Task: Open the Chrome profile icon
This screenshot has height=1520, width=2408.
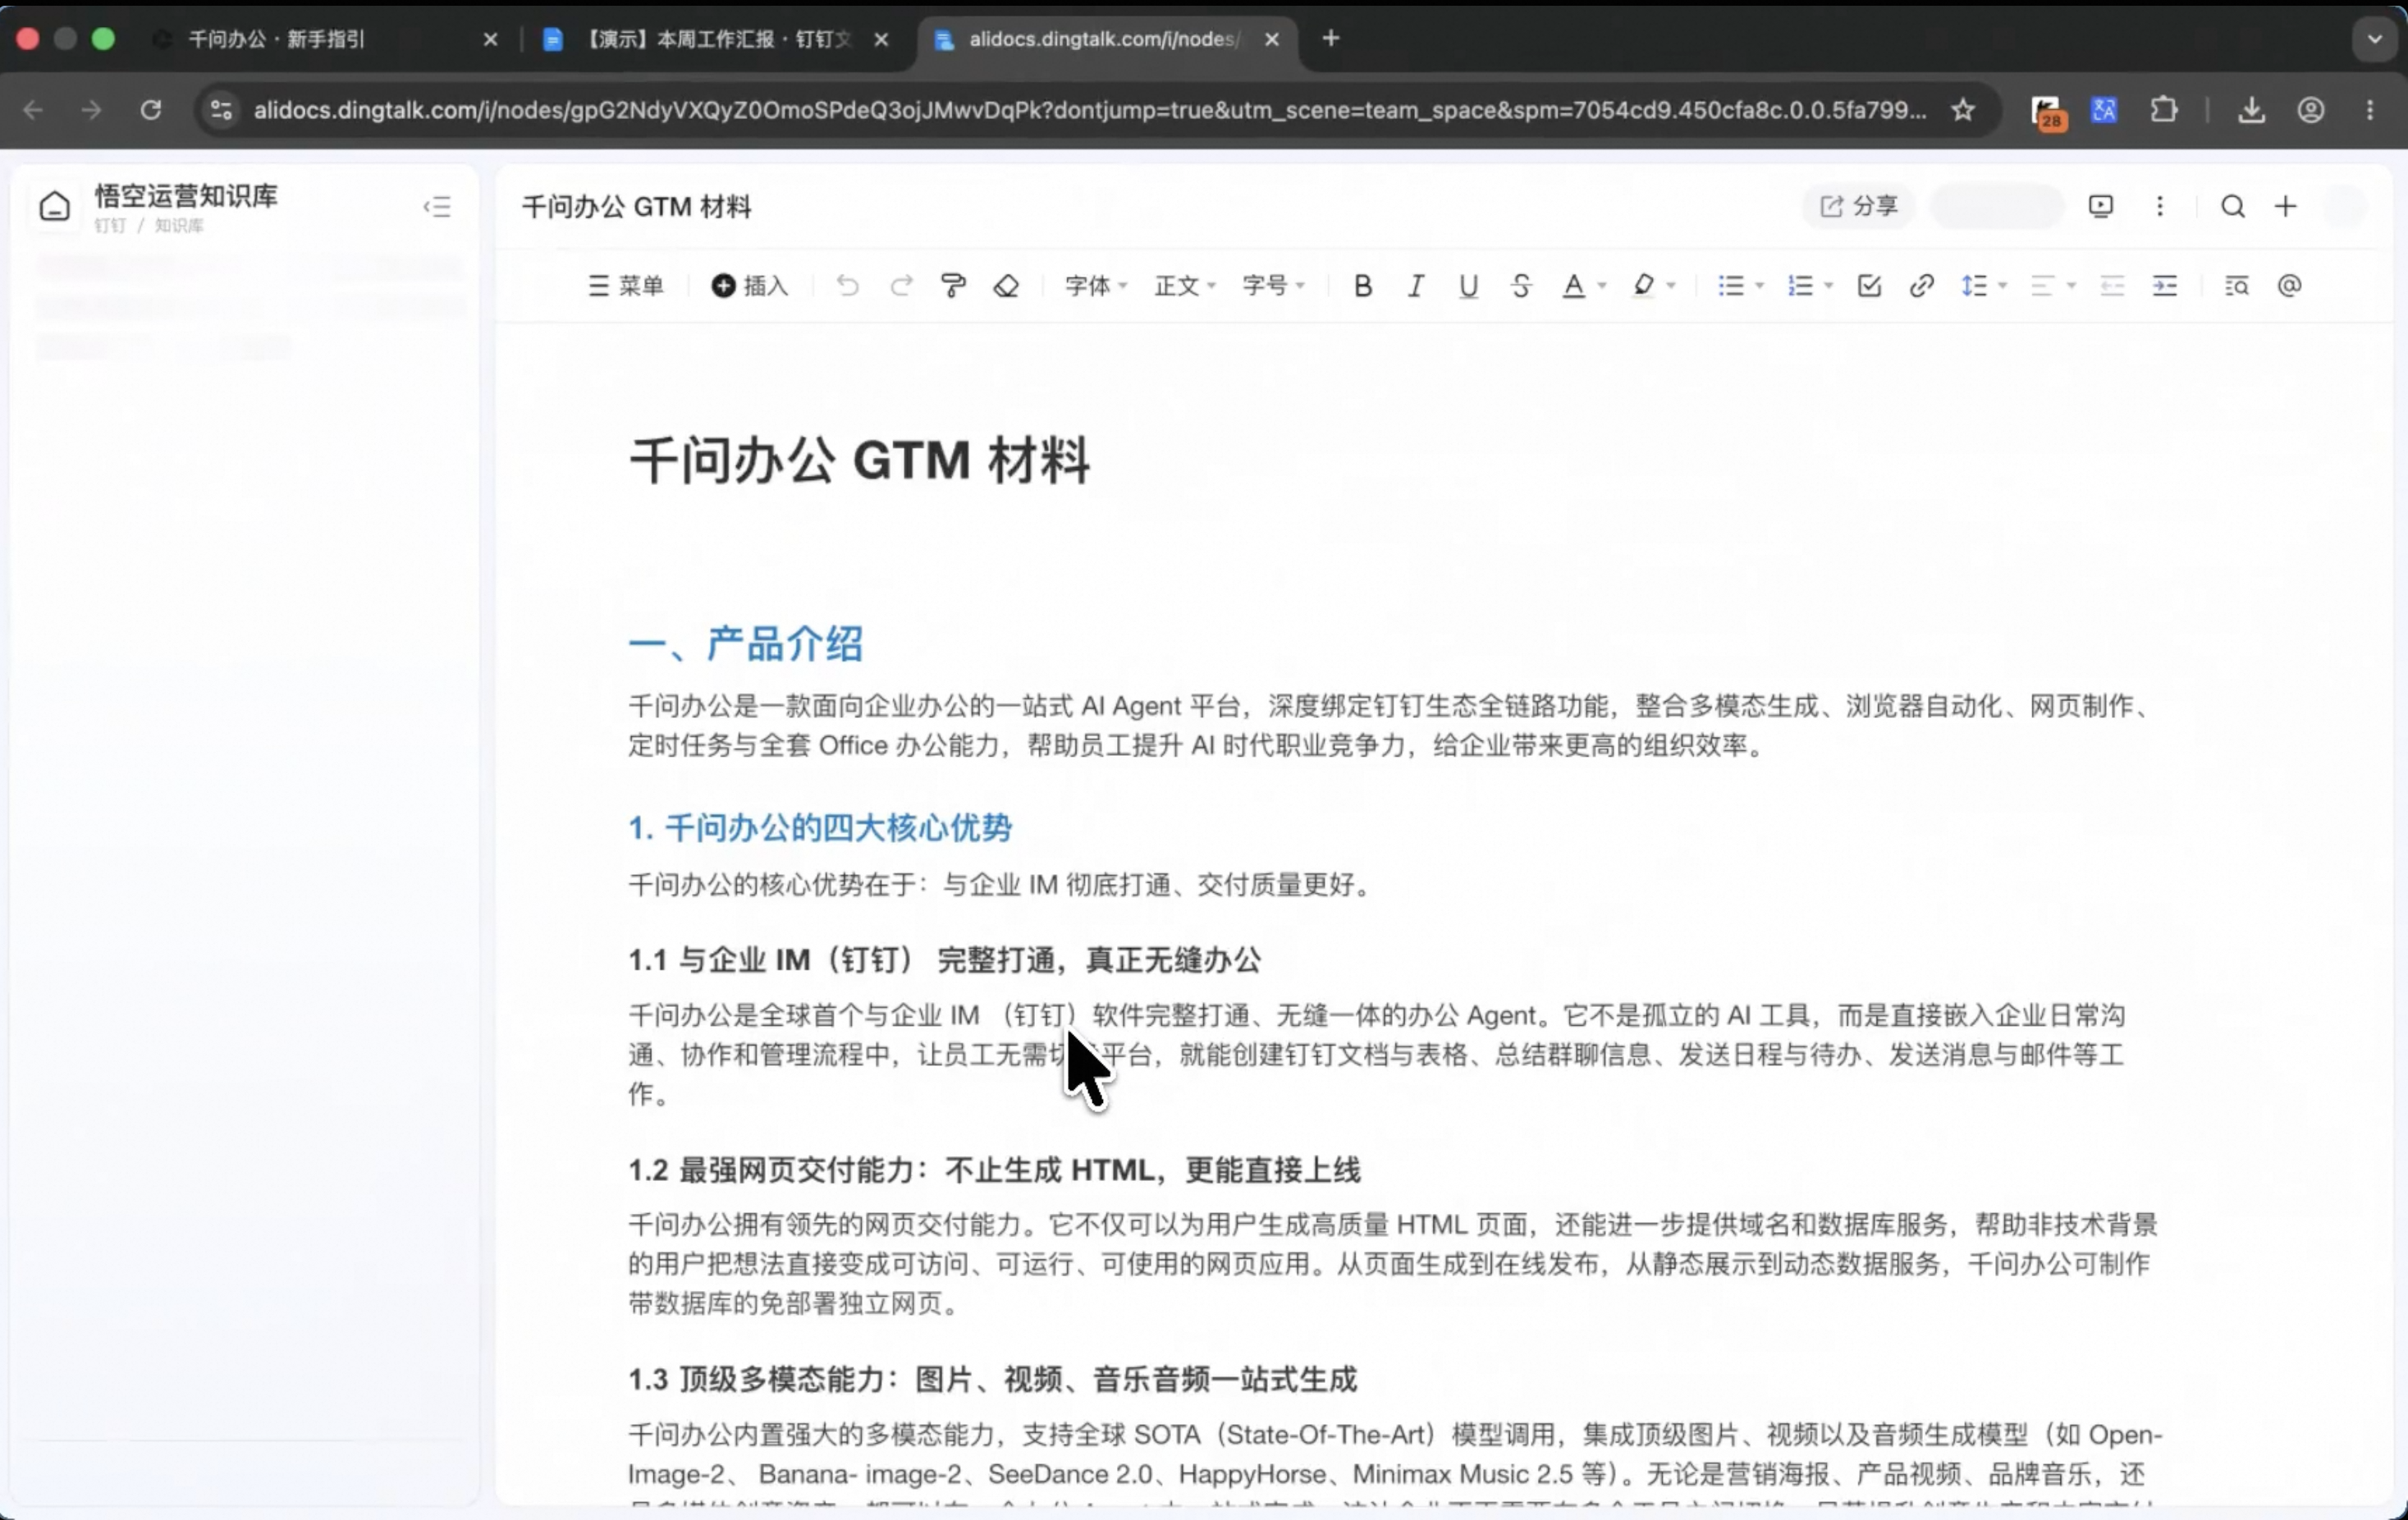Action: tap(2310, 110)
